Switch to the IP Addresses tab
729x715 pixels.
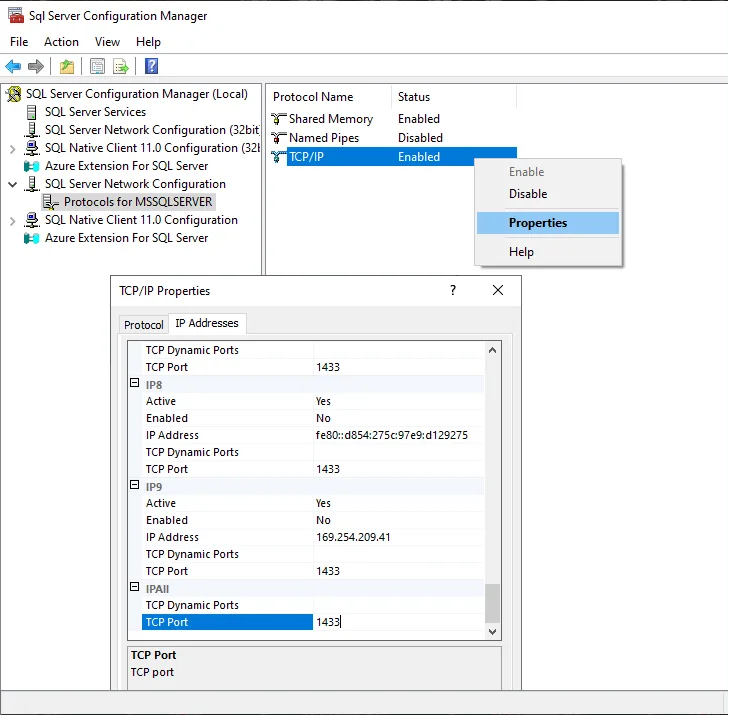(207, 323)
